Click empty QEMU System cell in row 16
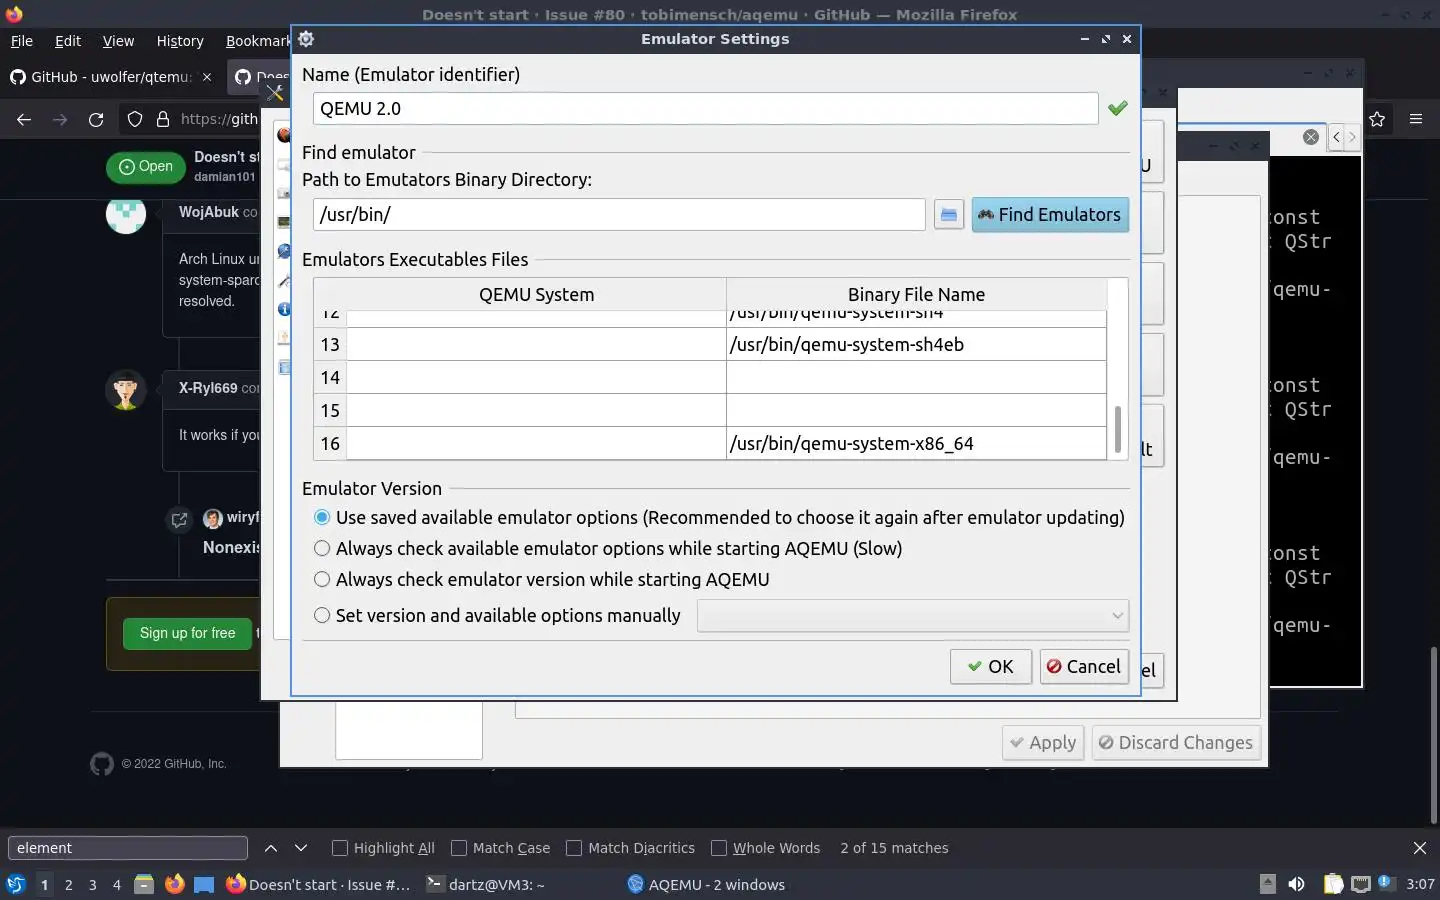Viewport: 1440px width, 900px height. (x=536, y=443)
